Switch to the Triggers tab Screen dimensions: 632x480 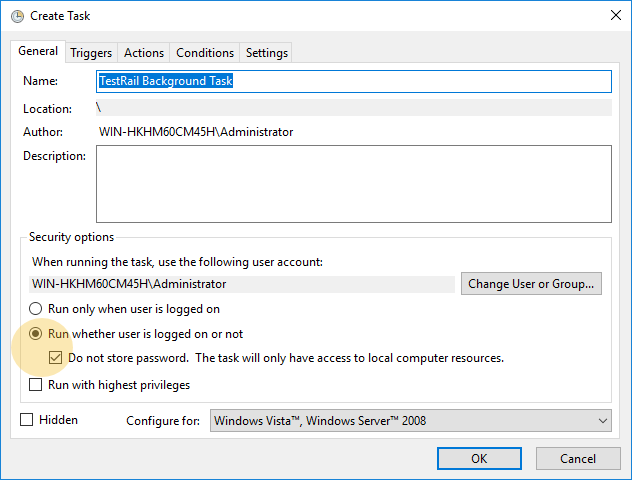pos(91,53)
